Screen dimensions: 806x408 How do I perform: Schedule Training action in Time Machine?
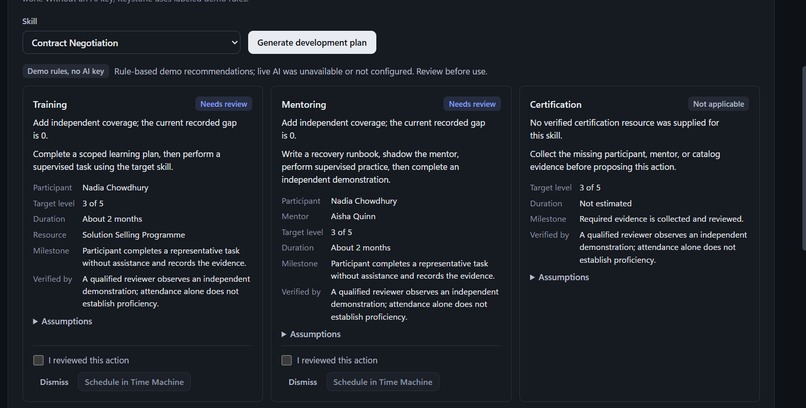tap(134, 382)
